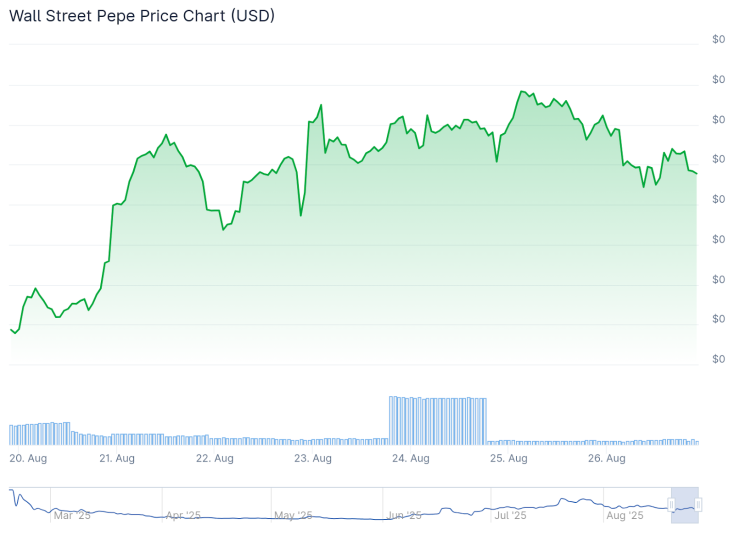
Task: Click the highlighted selection window in the navigator
Action: 685,505
